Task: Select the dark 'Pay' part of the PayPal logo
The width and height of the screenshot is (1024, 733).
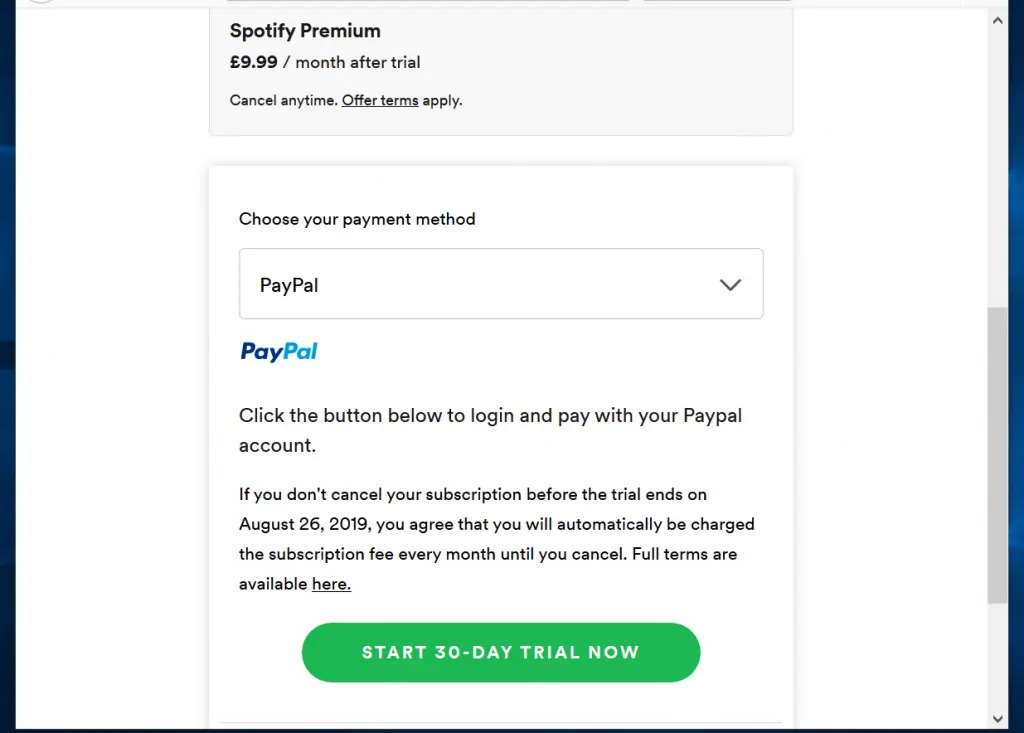Action: click(x=262, y=351)
